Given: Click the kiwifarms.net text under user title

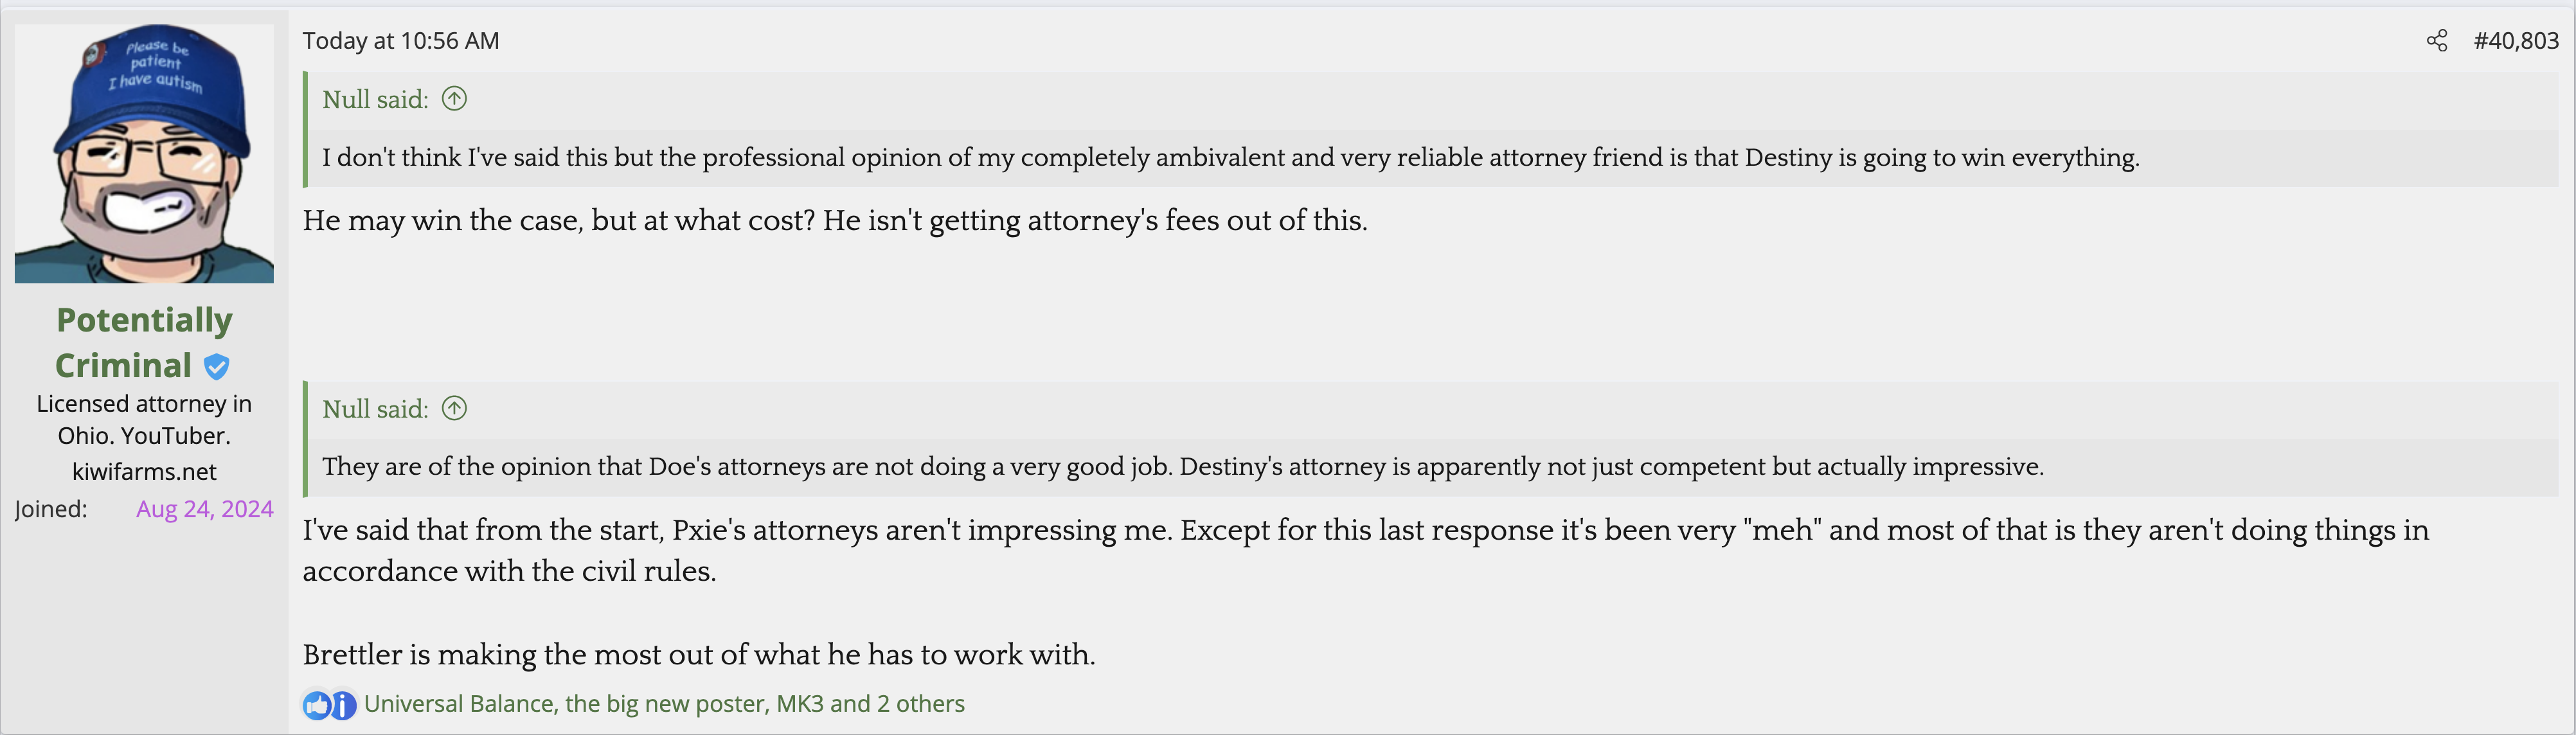Looking at the screenshot, I should 144,471.
